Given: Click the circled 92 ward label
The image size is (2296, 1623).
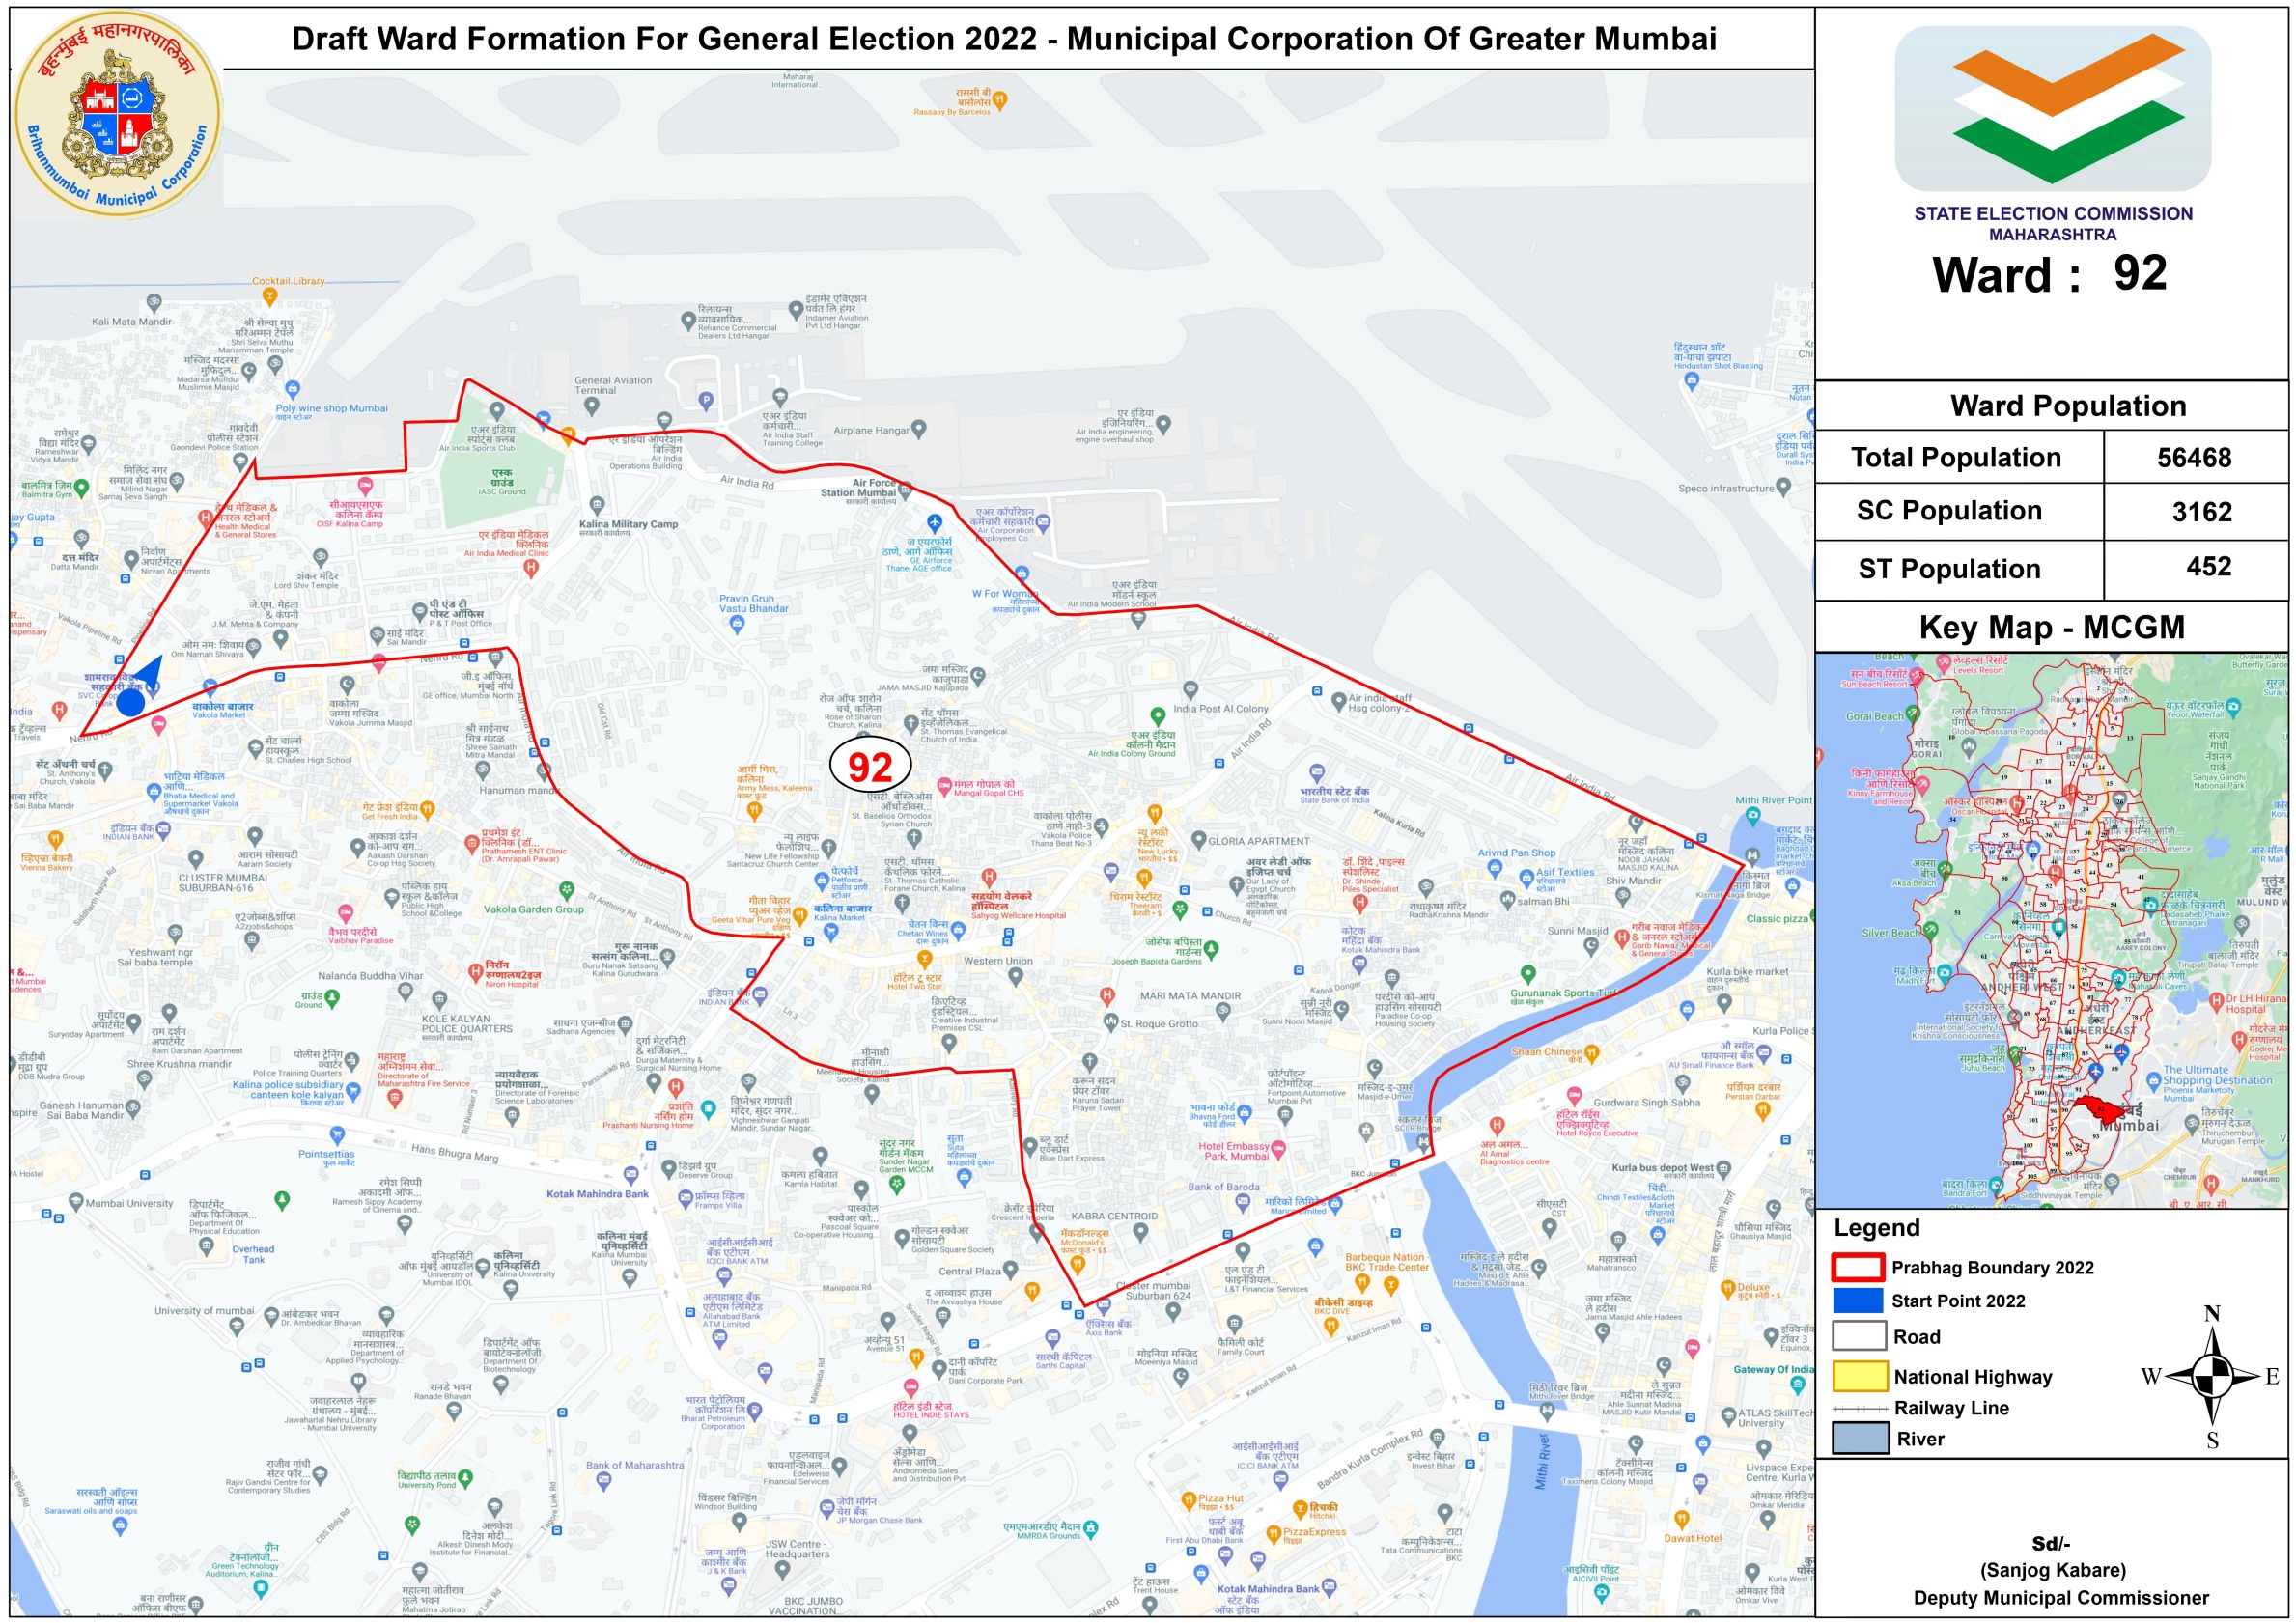Looking at the screenshot, I should click(x=869, y=767).
